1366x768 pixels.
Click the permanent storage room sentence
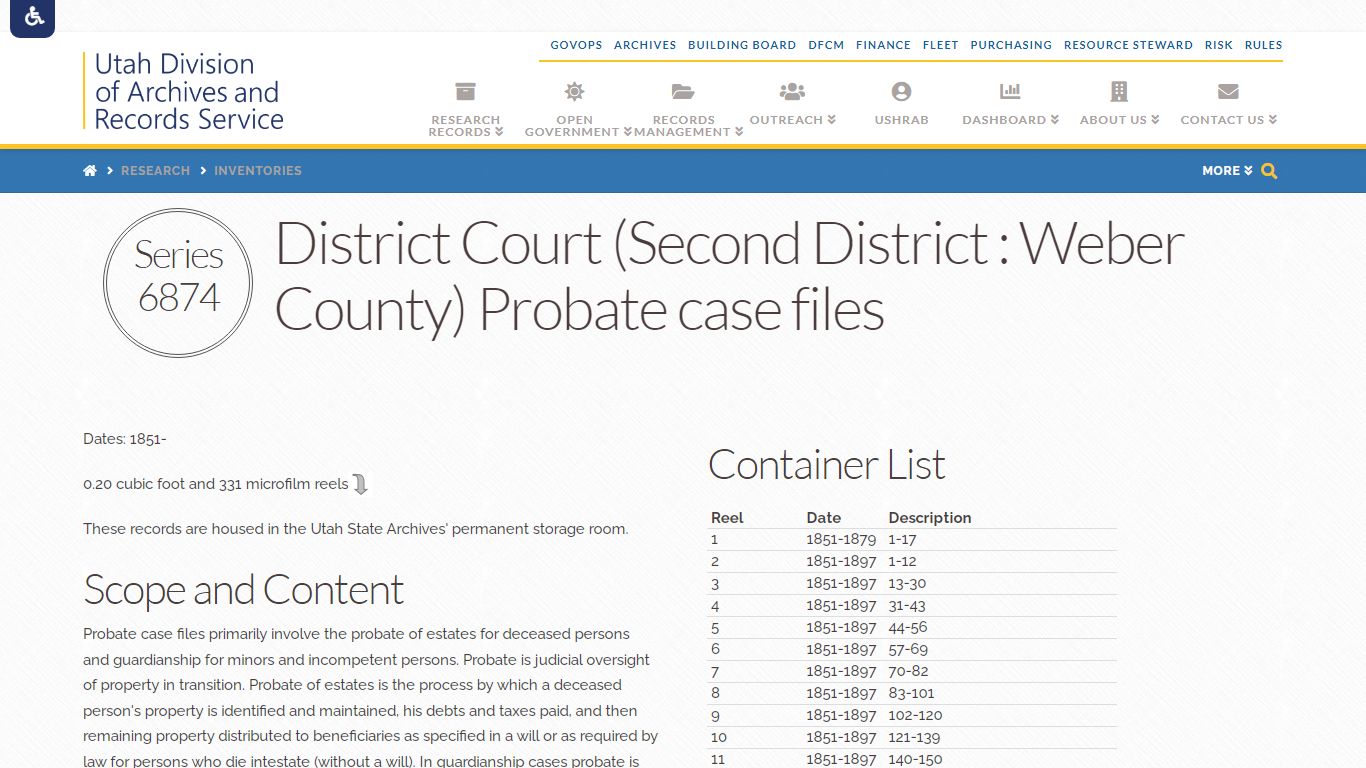(356, 529)
